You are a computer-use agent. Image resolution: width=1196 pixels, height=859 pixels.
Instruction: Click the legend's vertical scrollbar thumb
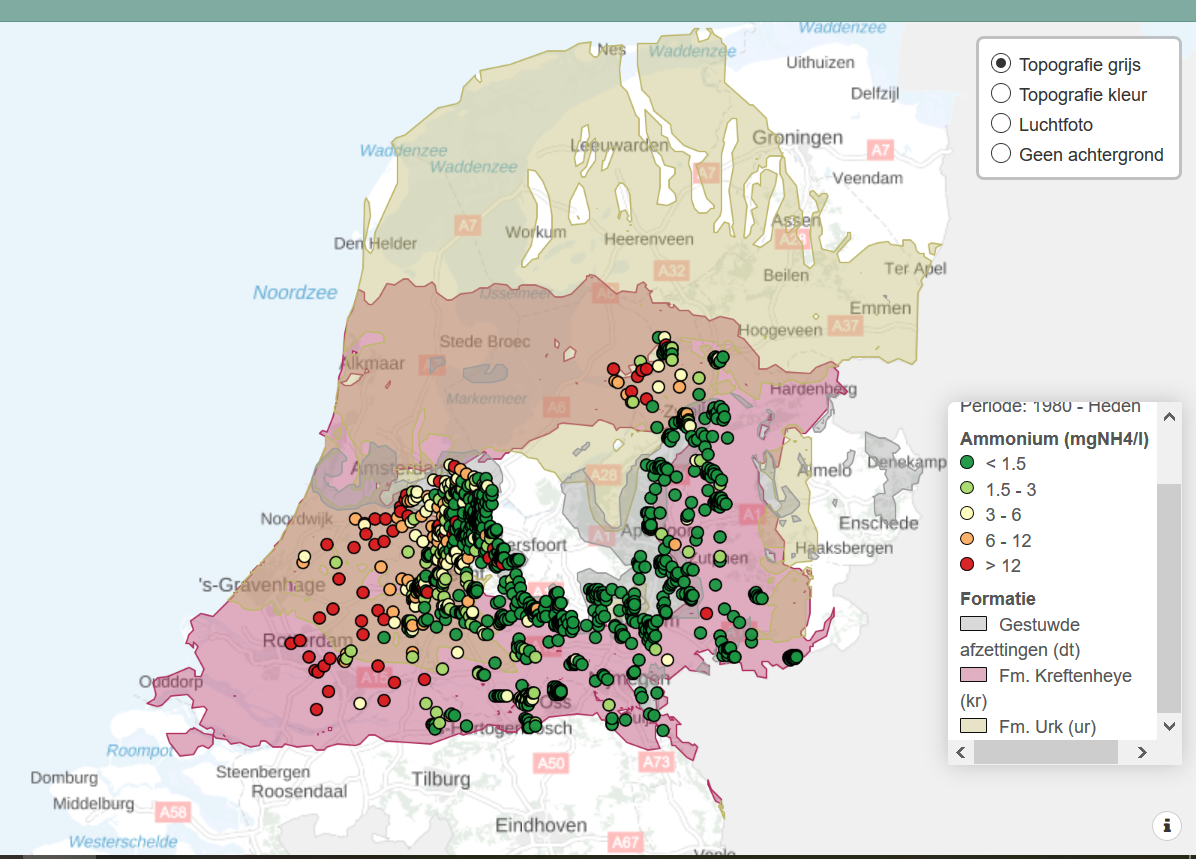click(1168, 597)
